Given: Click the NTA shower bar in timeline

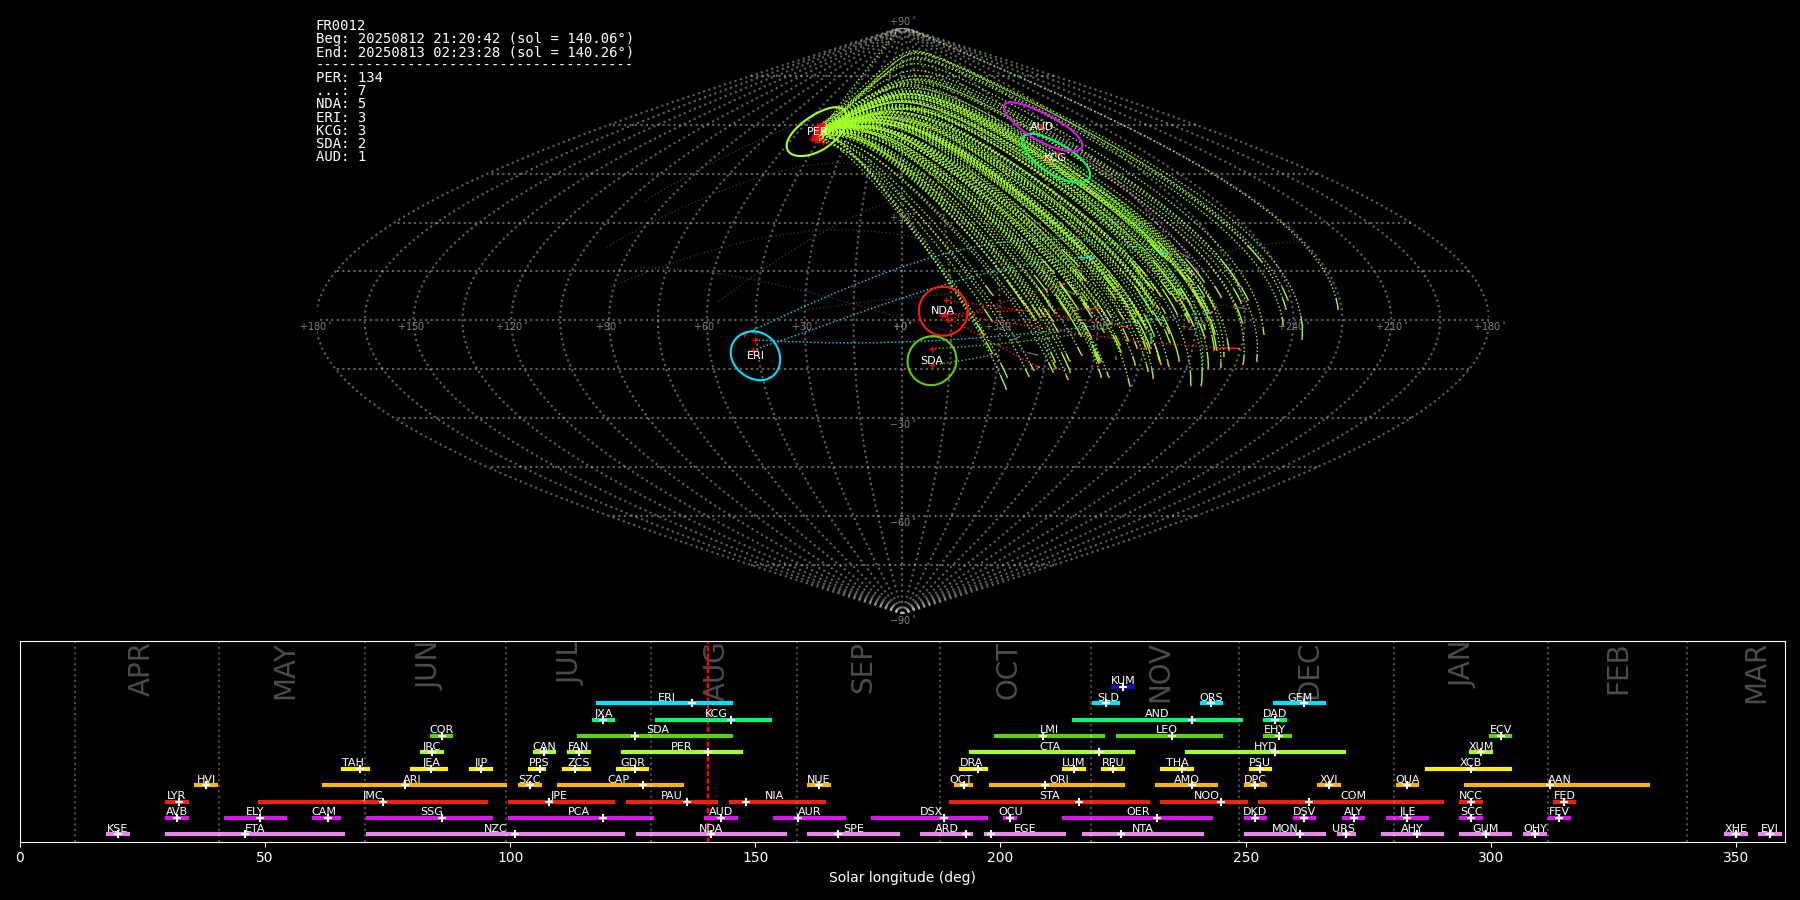Looking at the screenshot, I should [1142, 834].
